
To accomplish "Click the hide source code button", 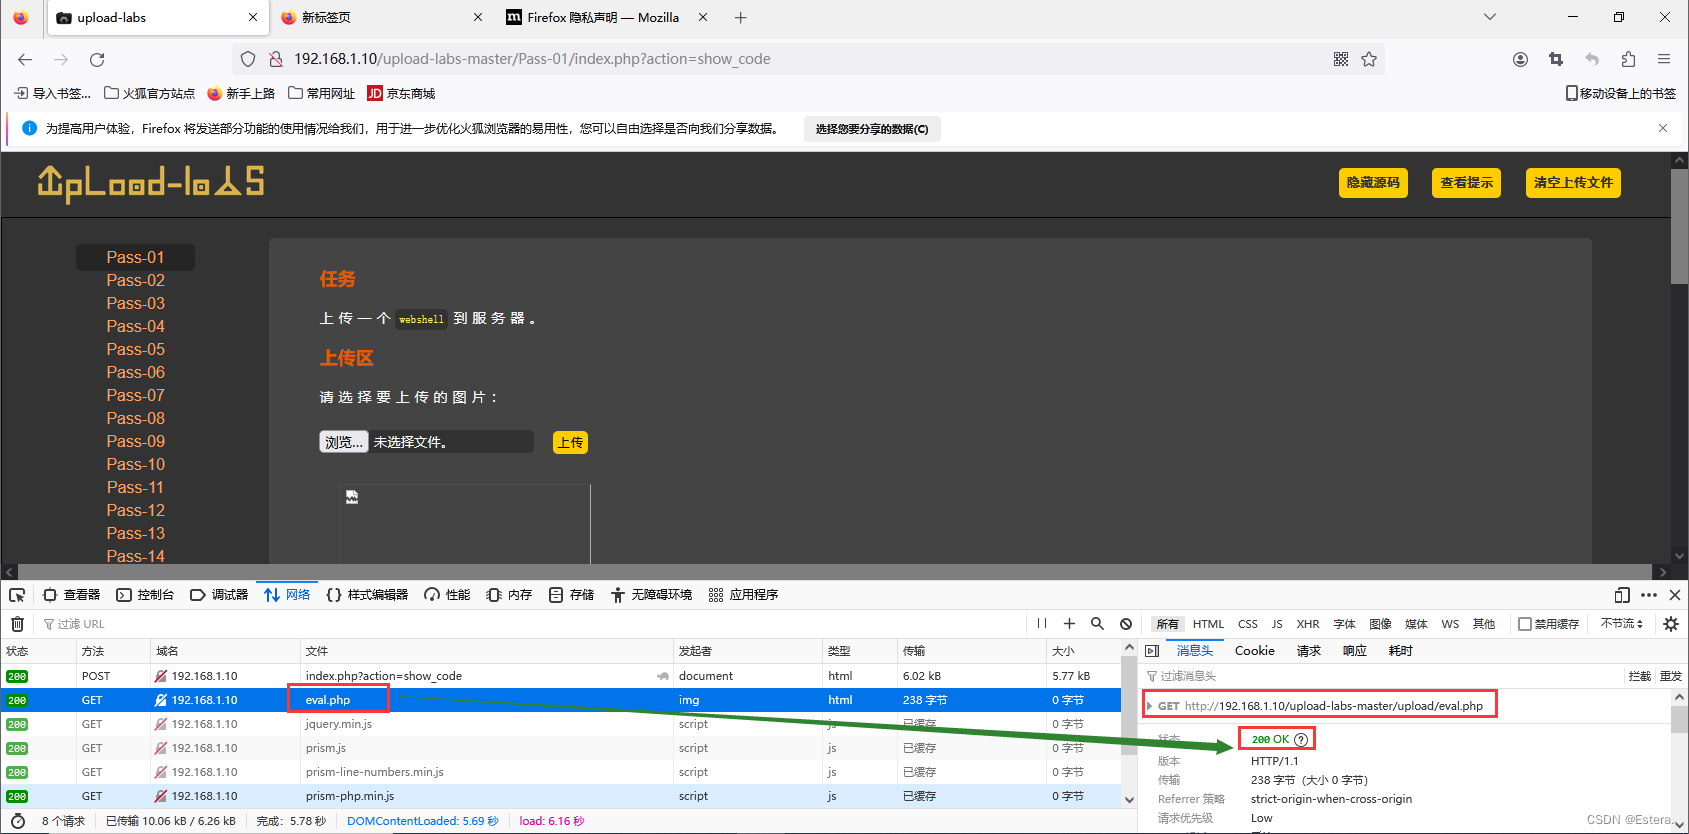I will pyautogui.click(x=1373, y=183).
